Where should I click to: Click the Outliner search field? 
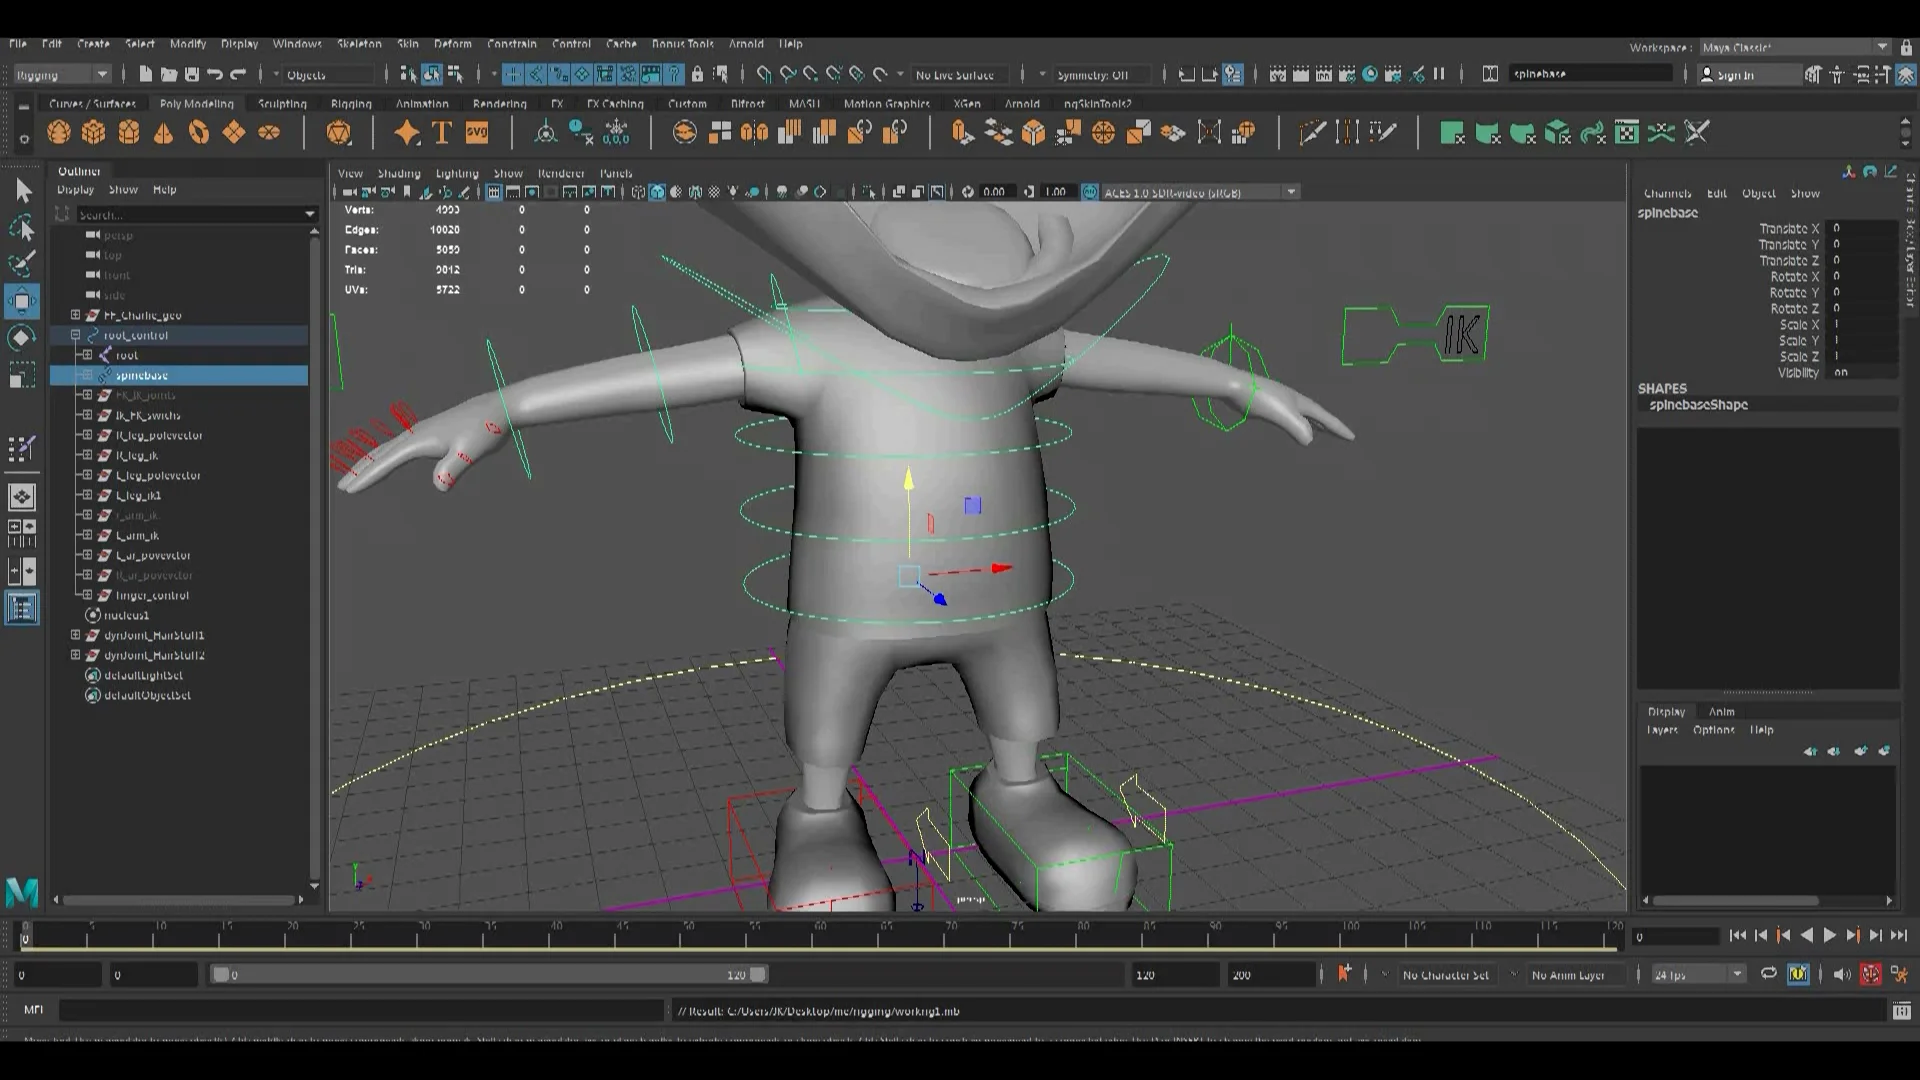tap(197, 214)
